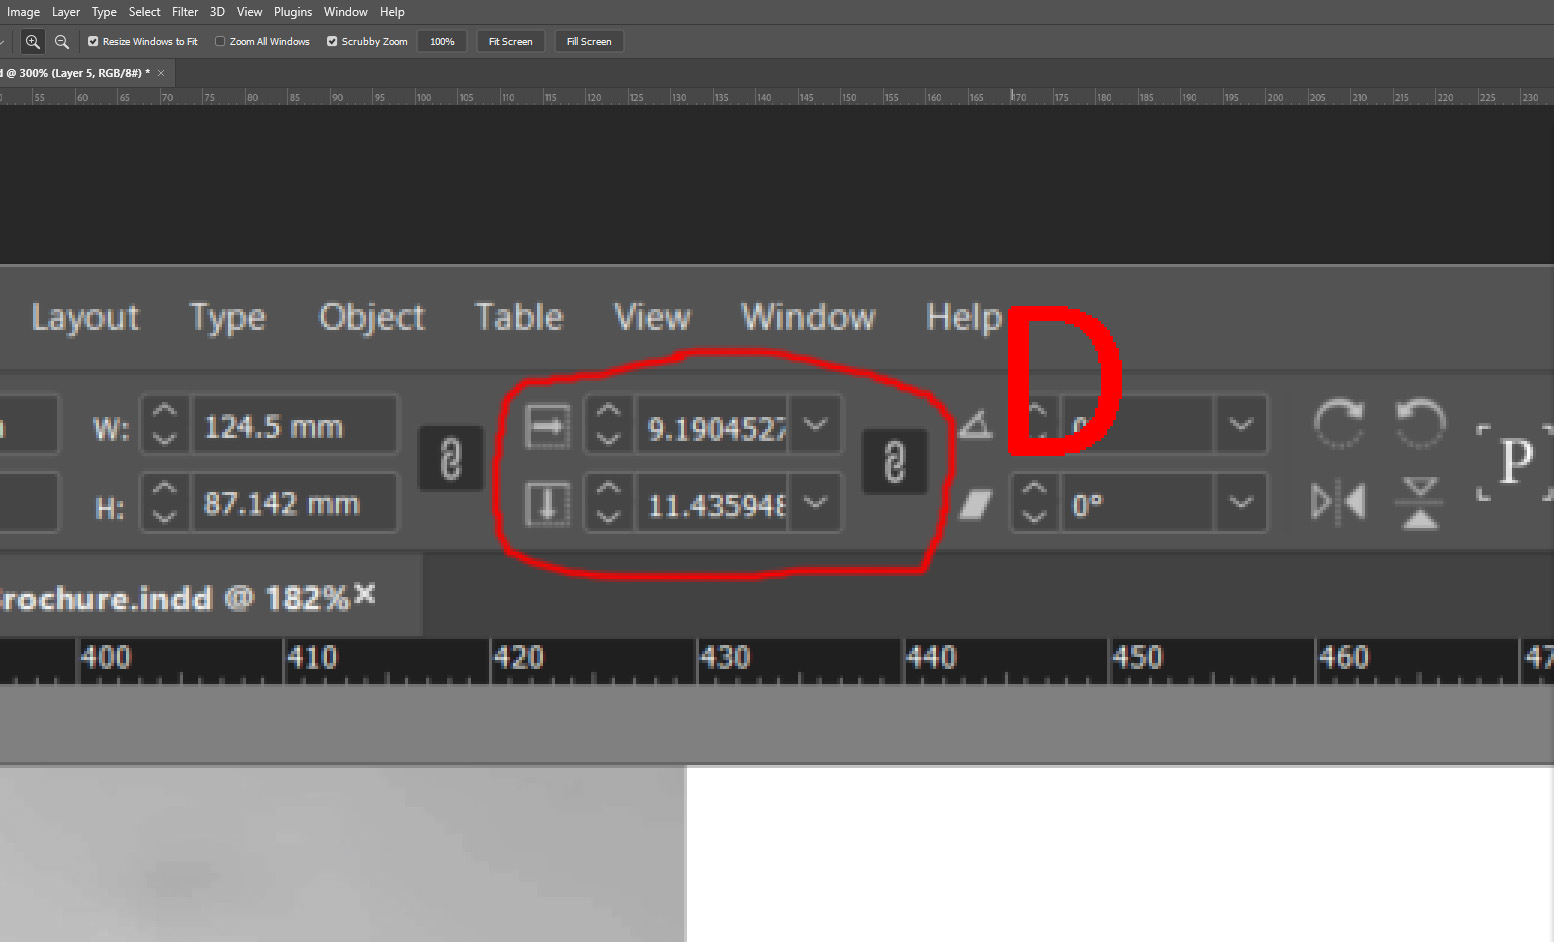Image resolution: width=1554 pixels, height=942 pixels.
Task: Click the rotate 90° clockwise icon
Action: coord(1338,424)
